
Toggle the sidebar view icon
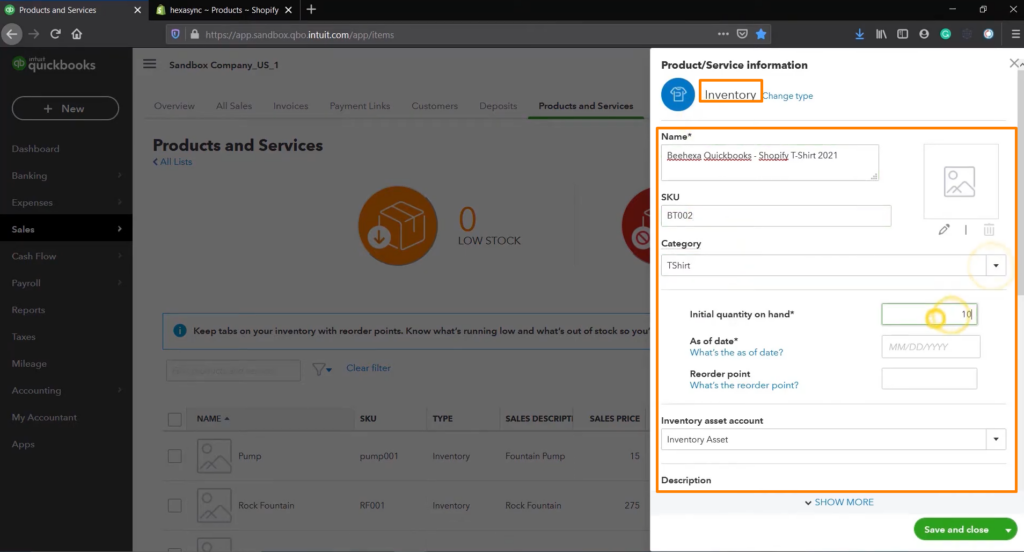[903, 34]
